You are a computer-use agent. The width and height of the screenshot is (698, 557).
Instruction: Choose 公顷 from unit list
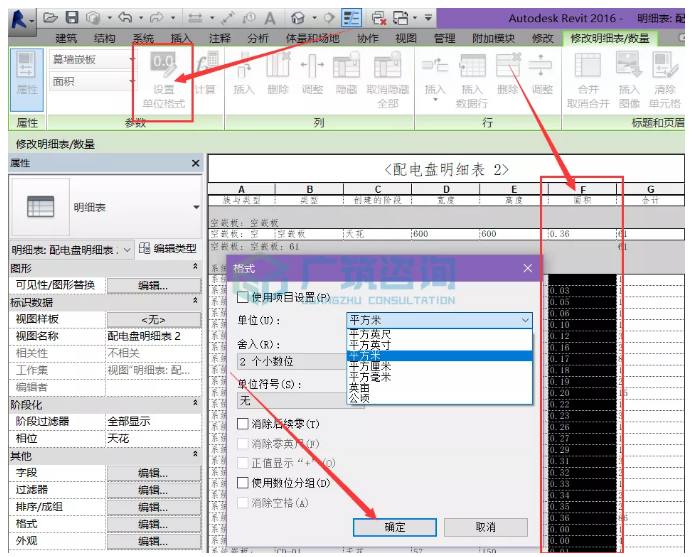click(439, 398)
